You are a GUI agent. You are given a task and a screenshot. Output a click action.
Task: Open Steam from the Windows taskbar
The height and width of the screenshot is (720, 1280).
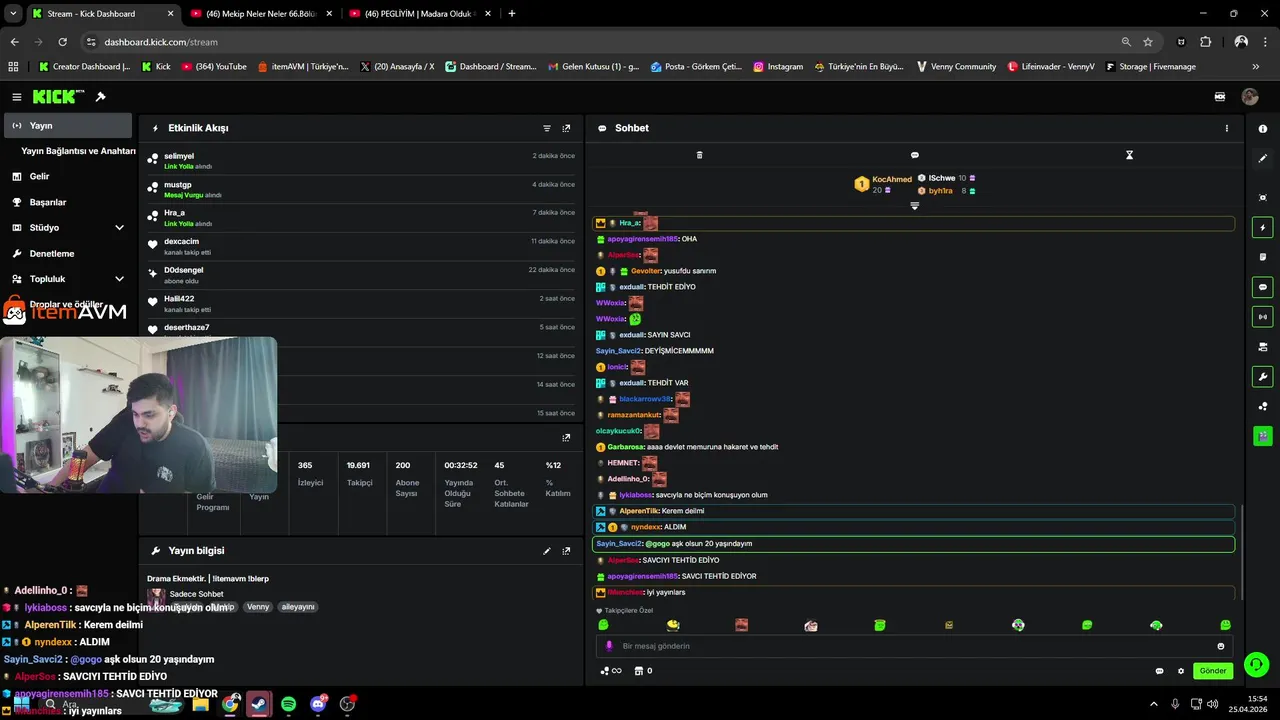click(x=259, y=704)
